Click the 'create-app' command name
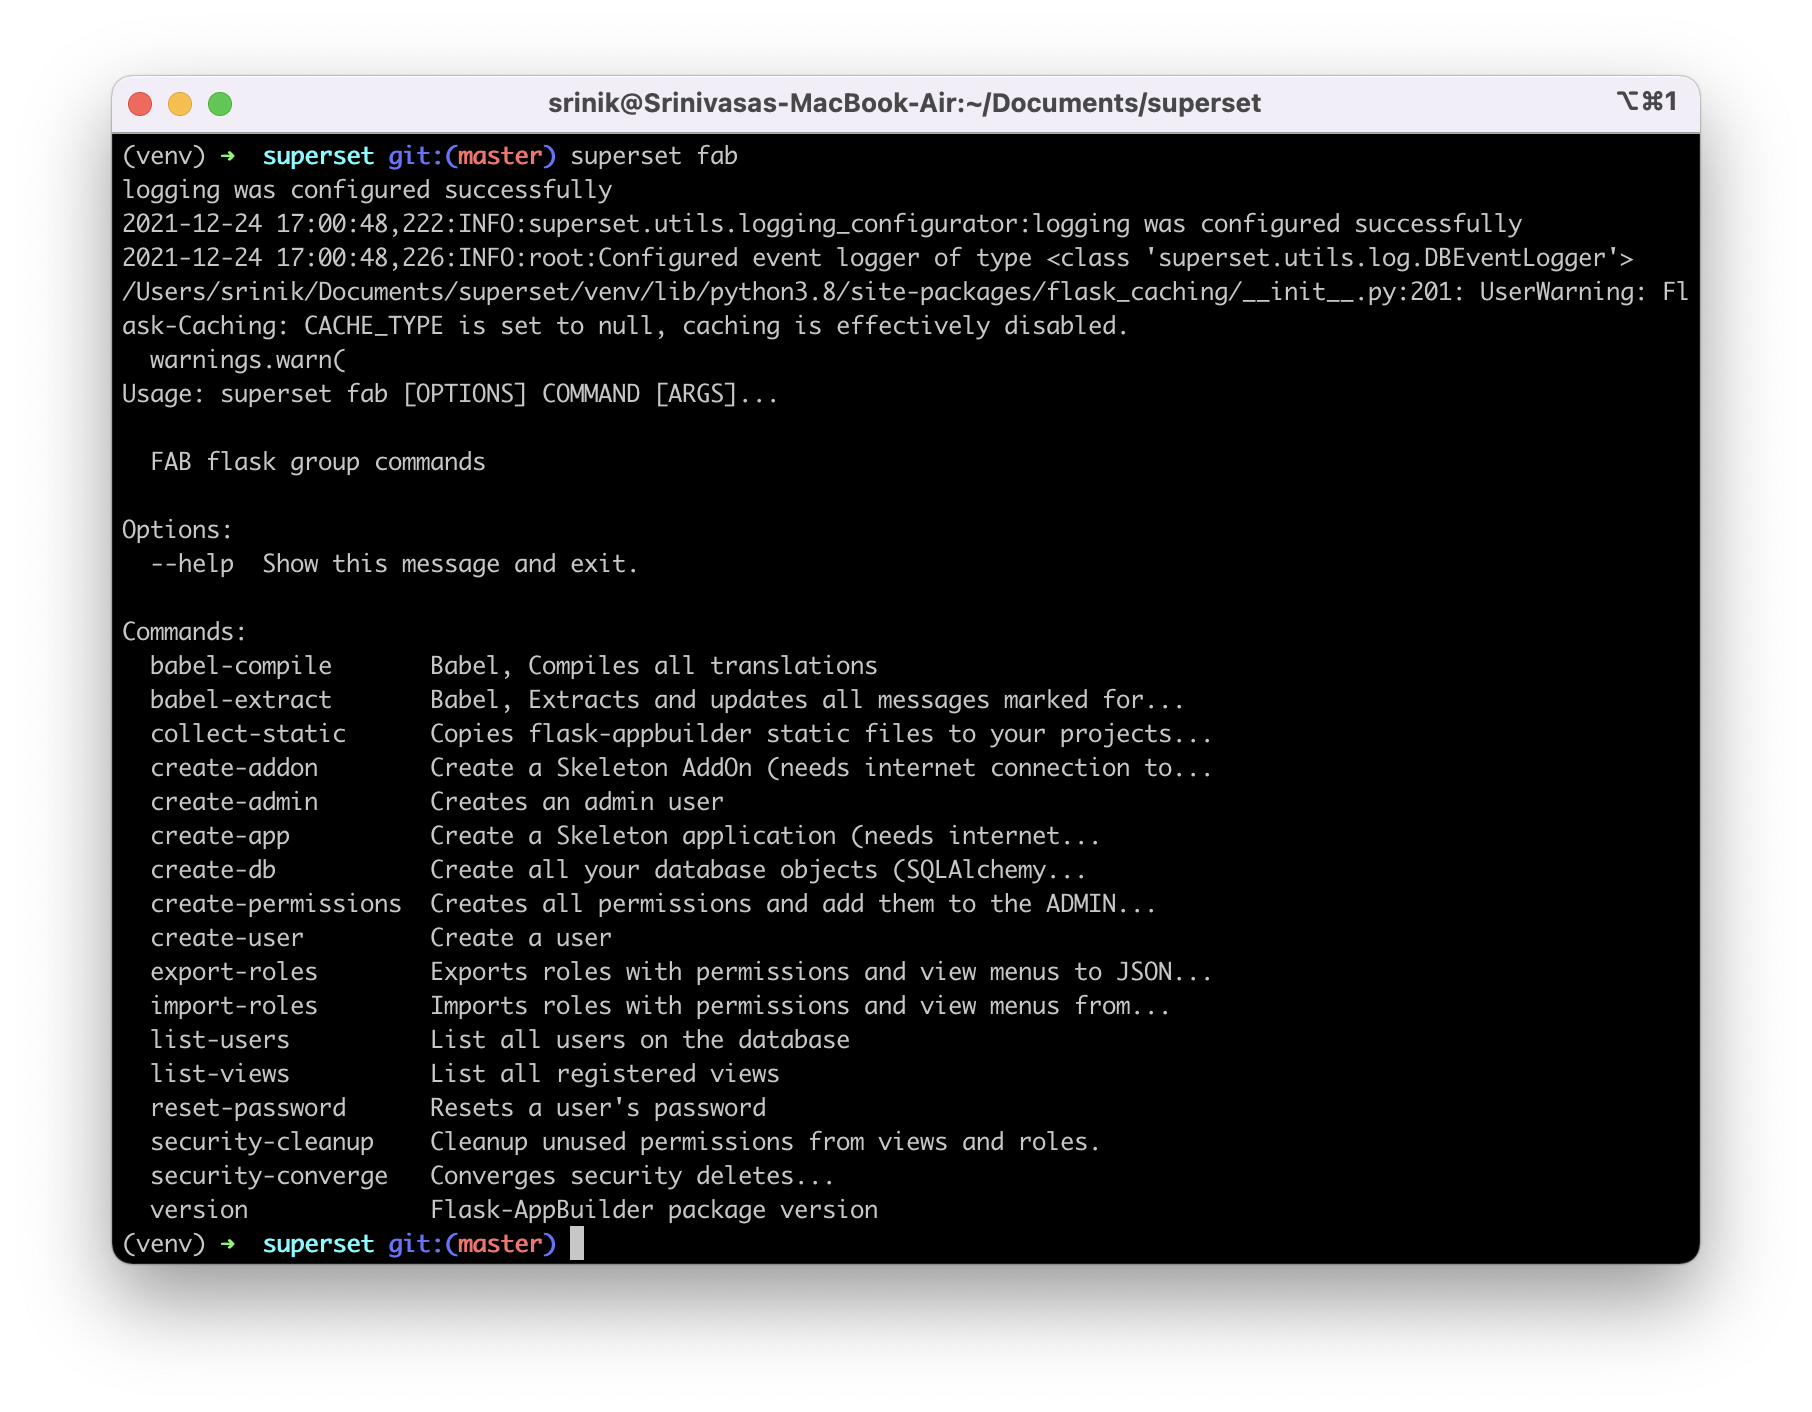The height and width of the screenshot is (1412, 1812). pyautogui.click(x=220, y=836)
